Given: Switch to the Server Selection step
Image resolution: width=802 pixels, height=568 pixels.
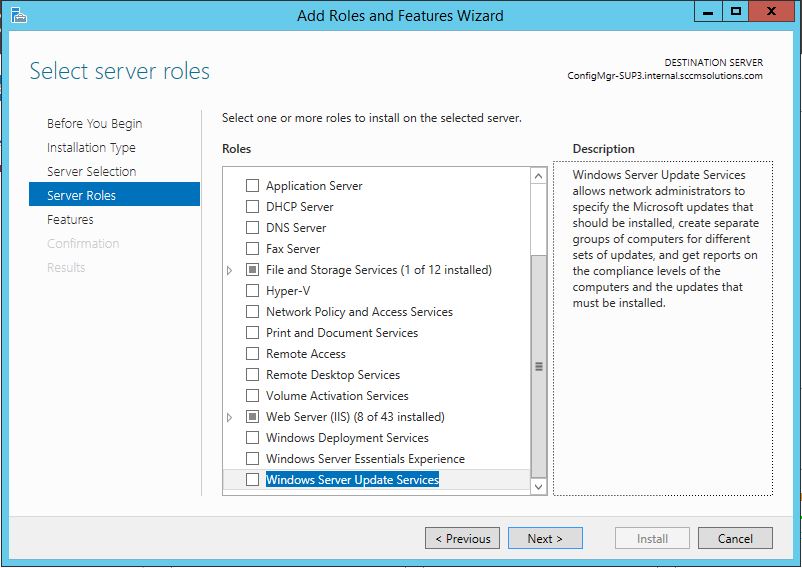Looking at the screenshot, I should pyautogui.click(x=91, y=172).
